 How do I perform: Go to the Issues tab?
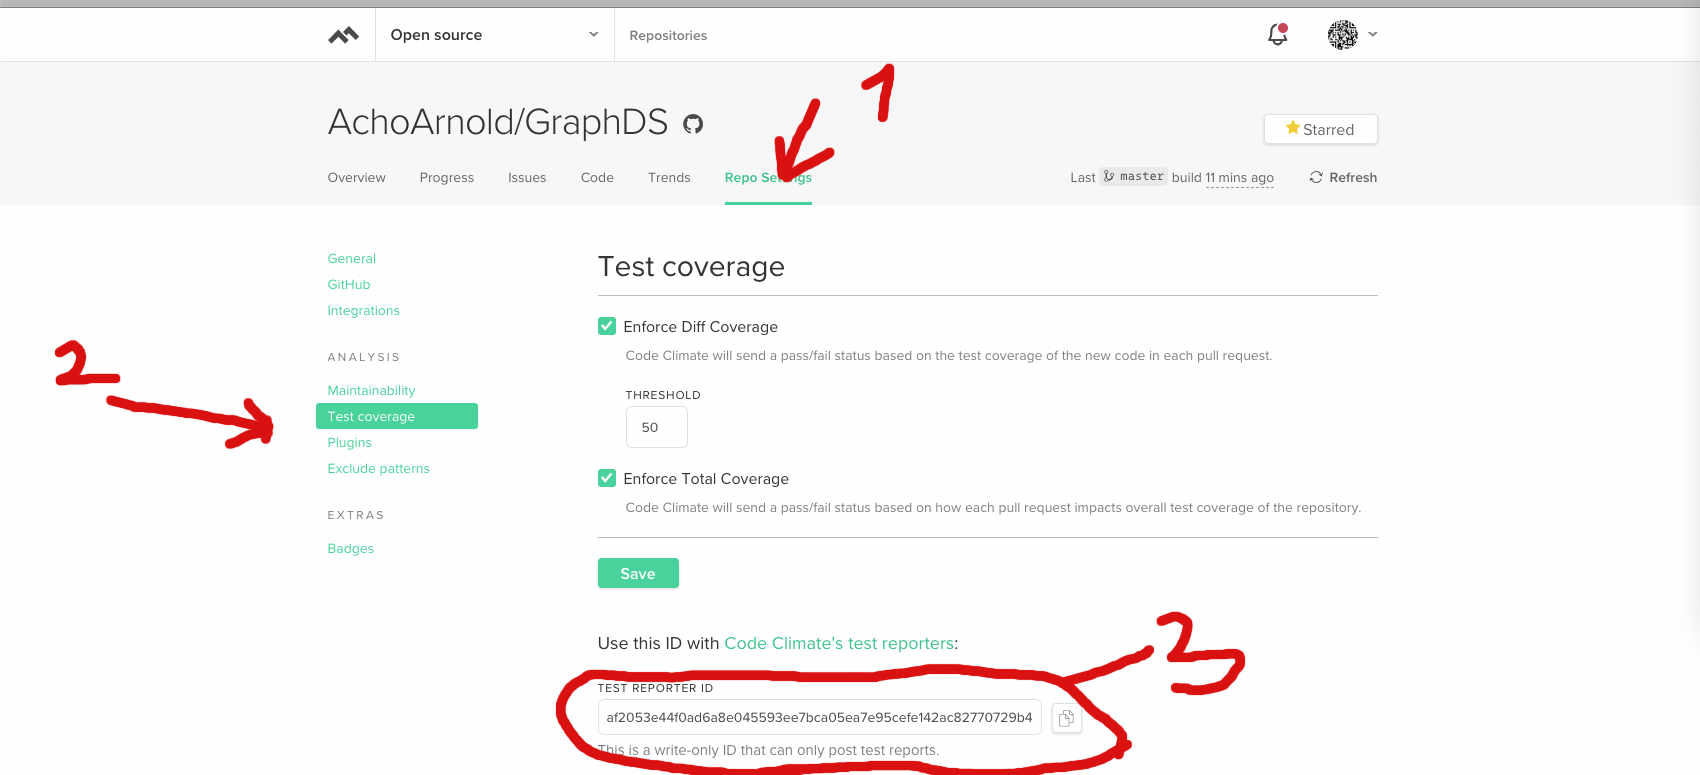coord(527,177)
